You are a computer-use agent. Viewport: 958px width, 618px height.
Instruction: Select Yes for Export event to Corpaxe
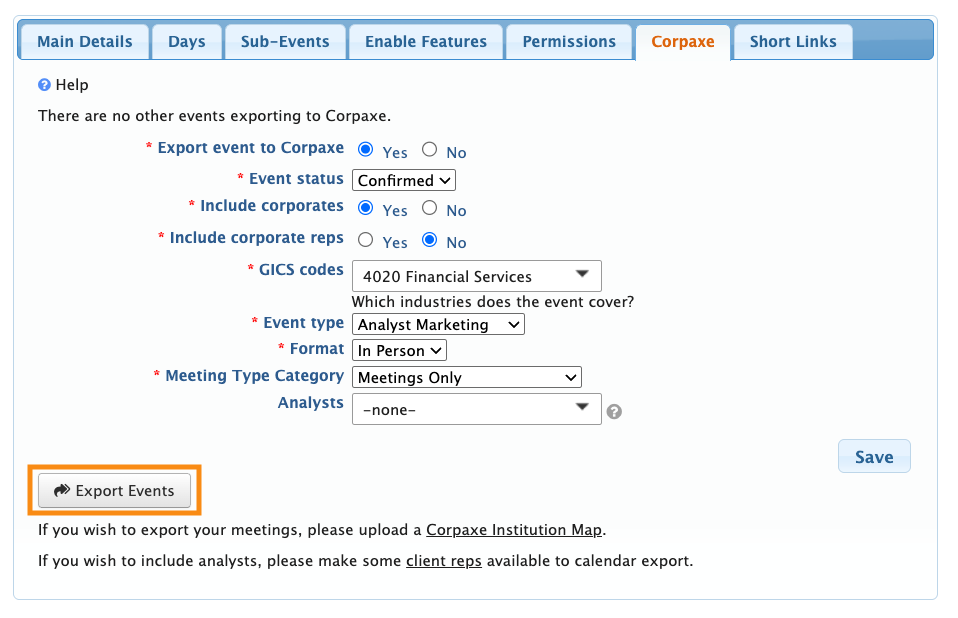[x=366, y=150]
